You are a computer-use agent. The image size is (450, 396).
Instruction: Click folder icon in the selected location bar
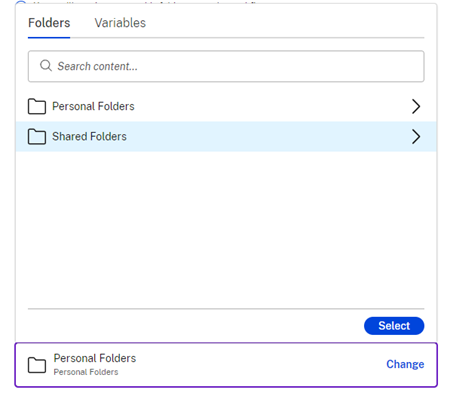click(37, 365)
